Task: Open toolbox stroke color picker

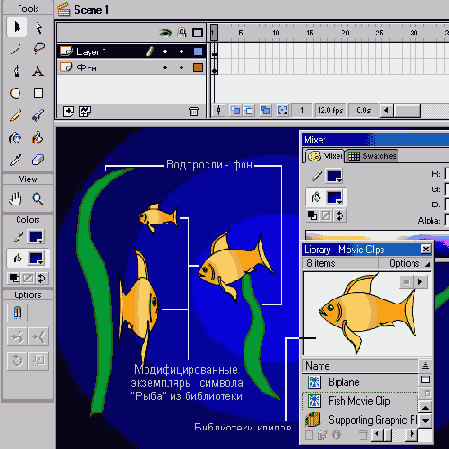Action: 36,237
